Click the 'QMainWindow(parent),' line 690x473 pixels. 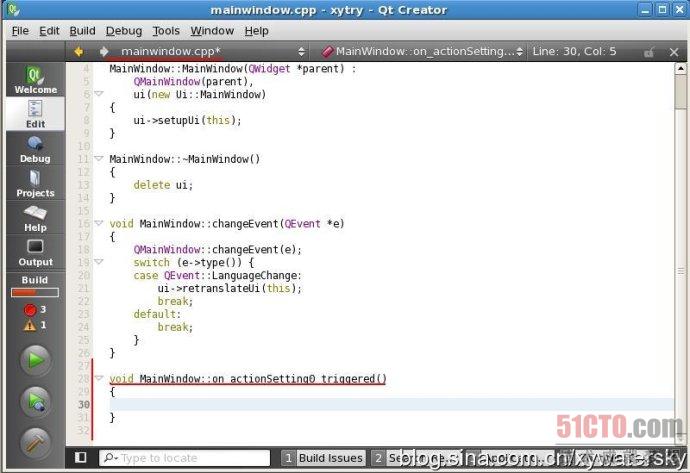pyautogui.click(x=194, y=81)
